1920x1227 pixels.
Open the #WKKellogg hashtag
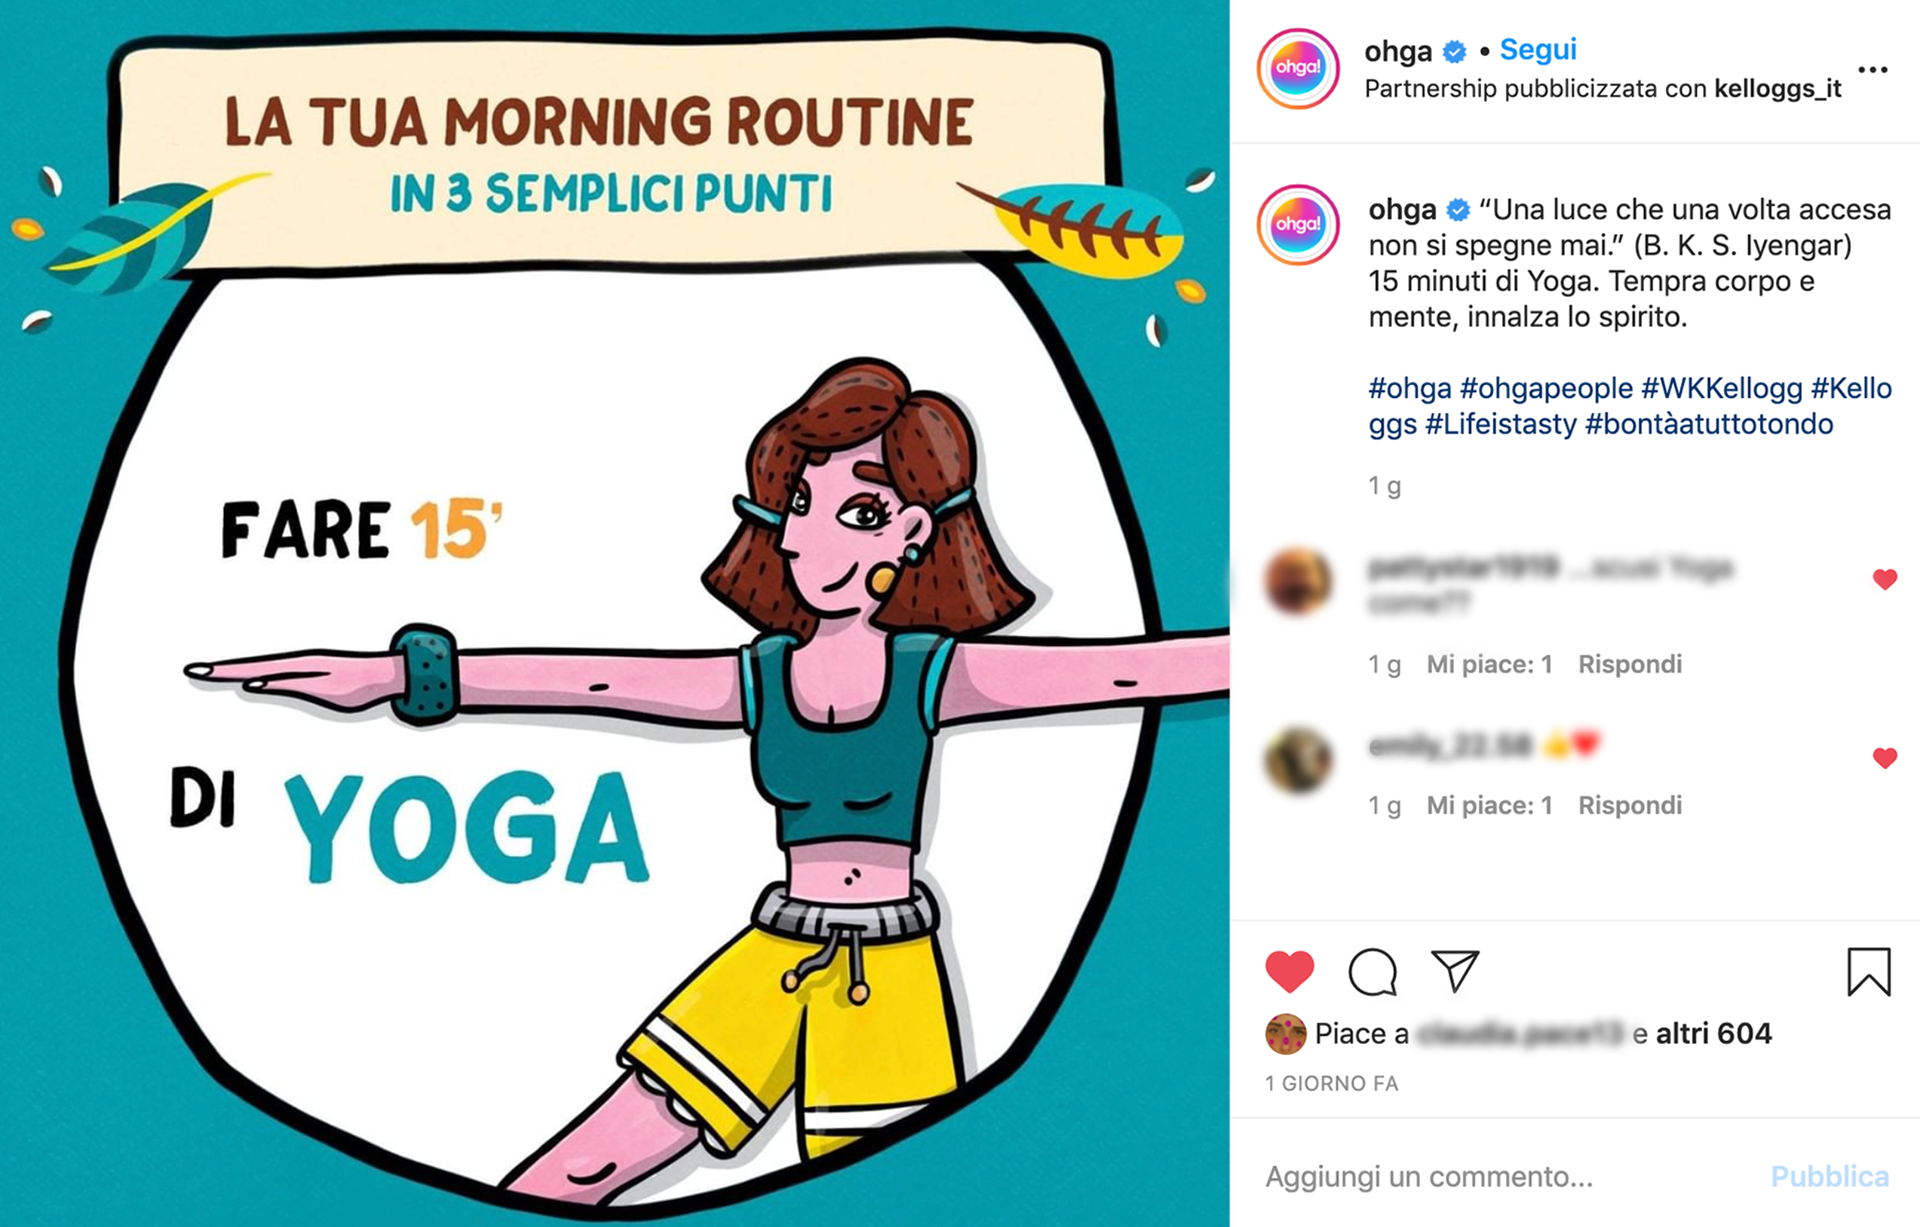pyautogui.click(x=1721, y=388)
